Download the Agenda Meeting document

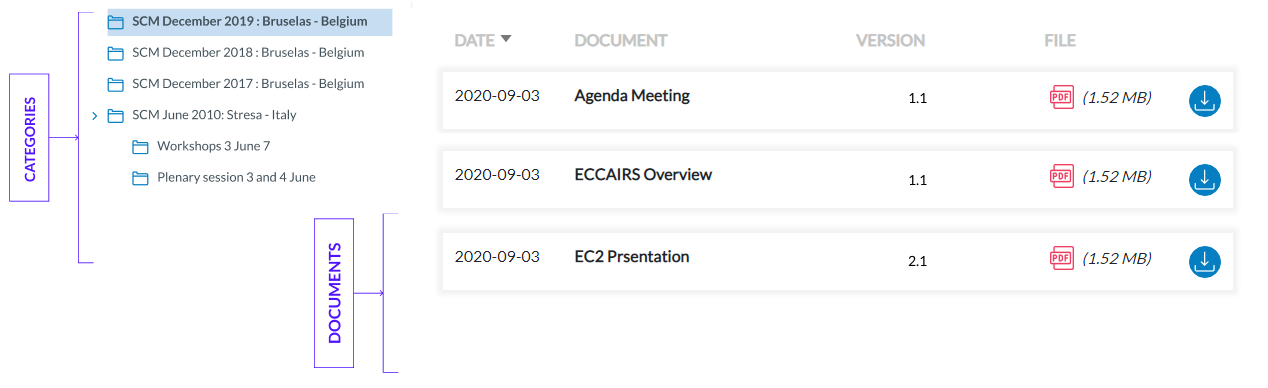coord(1204,101)
